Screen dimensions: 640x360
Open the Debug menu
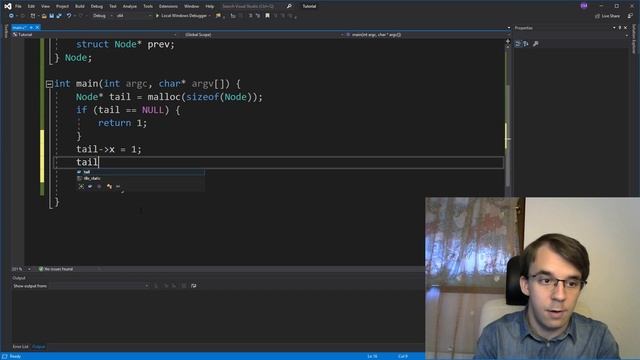click(97, 6)
